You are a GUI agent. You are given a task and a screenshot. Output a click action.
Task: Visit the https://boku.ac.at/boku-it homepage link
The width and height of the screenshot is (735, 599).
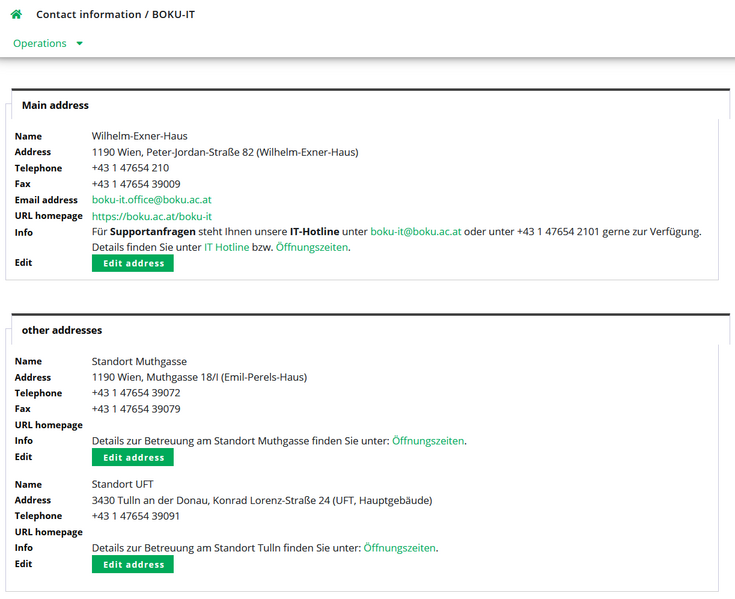click(x=151, y=216)
